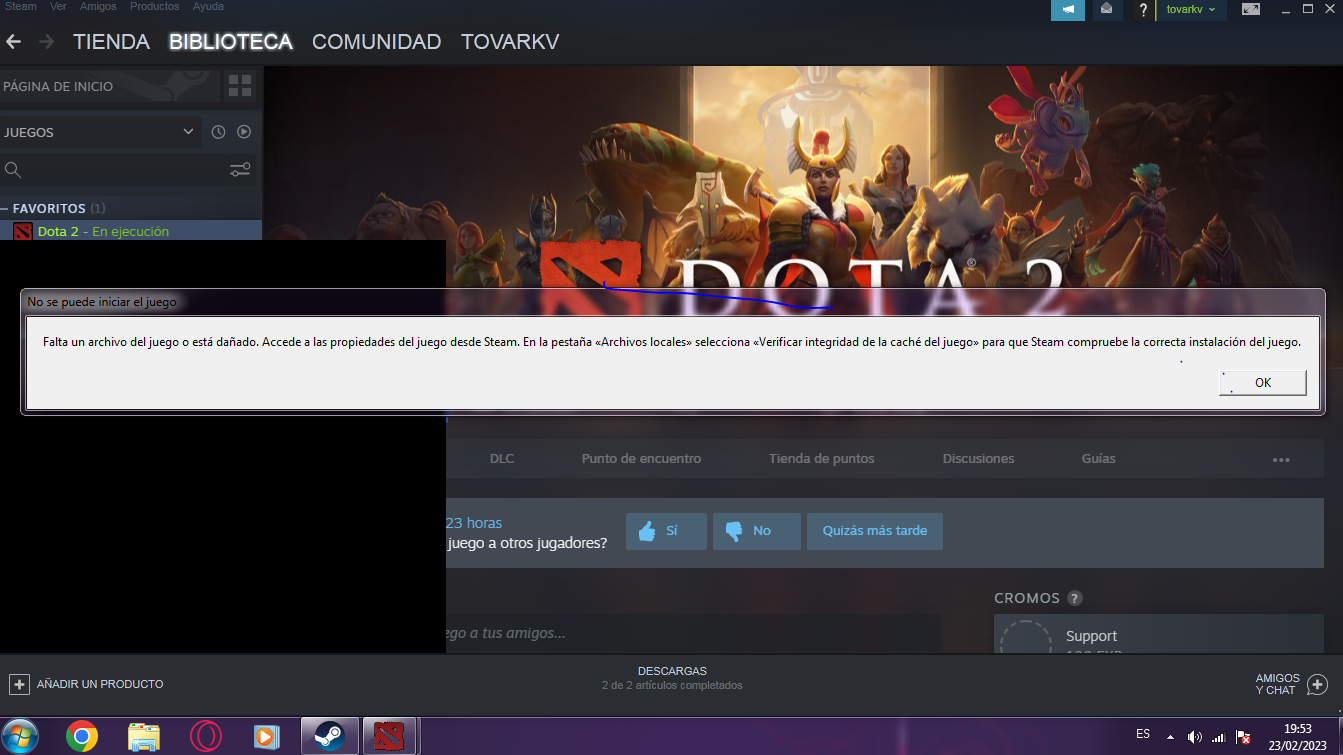This screenshot has height=755, width=1343.
Task: Click the volume speaker tray icon
Action: [1194, 737]
